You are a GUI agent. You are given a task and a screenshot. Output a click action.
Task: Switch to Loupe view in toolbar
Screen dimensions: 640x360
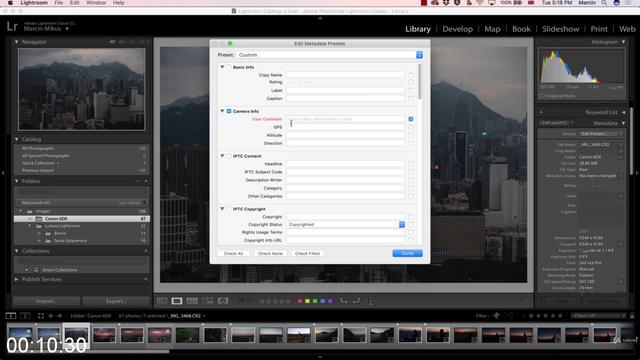tap(177, 301)
